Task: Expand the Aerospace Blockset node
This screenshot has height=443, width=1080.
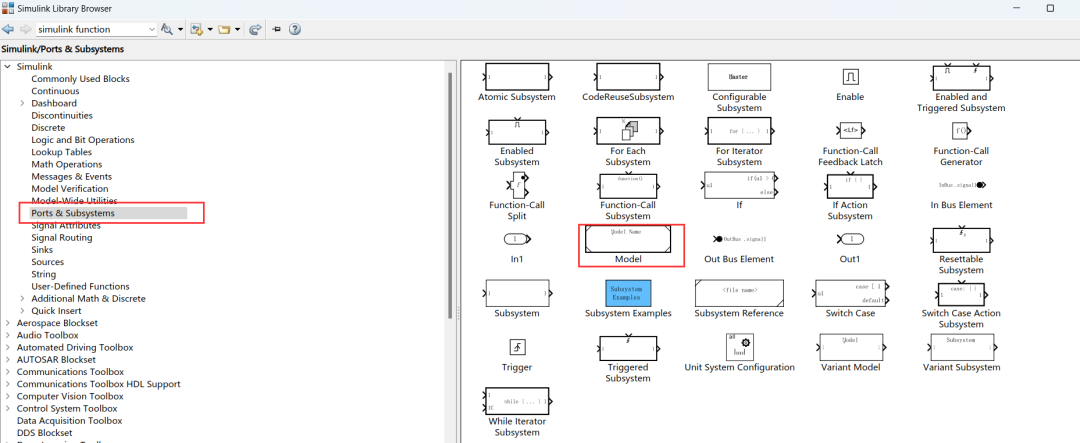Action: pyautogui.click(x=8, y=323)
